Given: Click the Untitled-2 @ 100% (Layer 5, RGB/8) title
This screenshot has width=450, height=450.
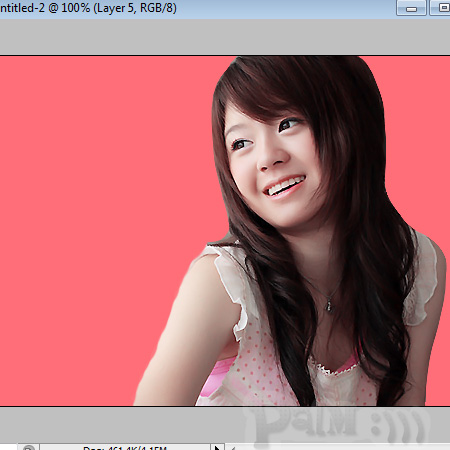Looking at the screenshot, I should coord(88,8).
